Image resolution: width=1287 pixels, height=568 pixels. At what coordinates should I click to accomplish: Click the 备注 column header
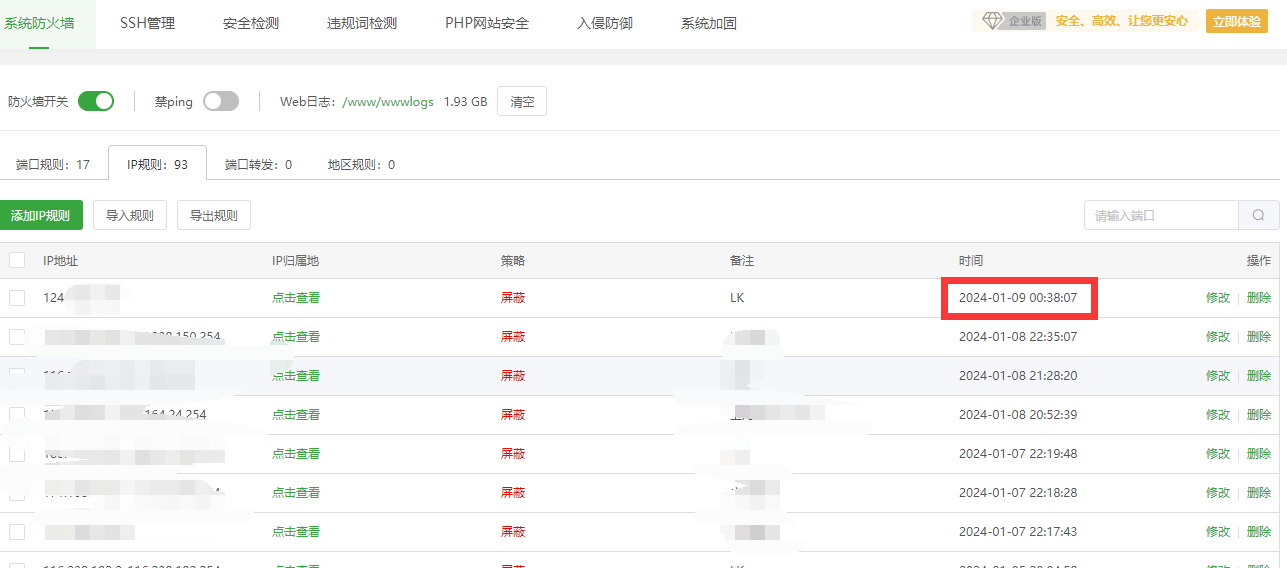[x=742, y=261]
